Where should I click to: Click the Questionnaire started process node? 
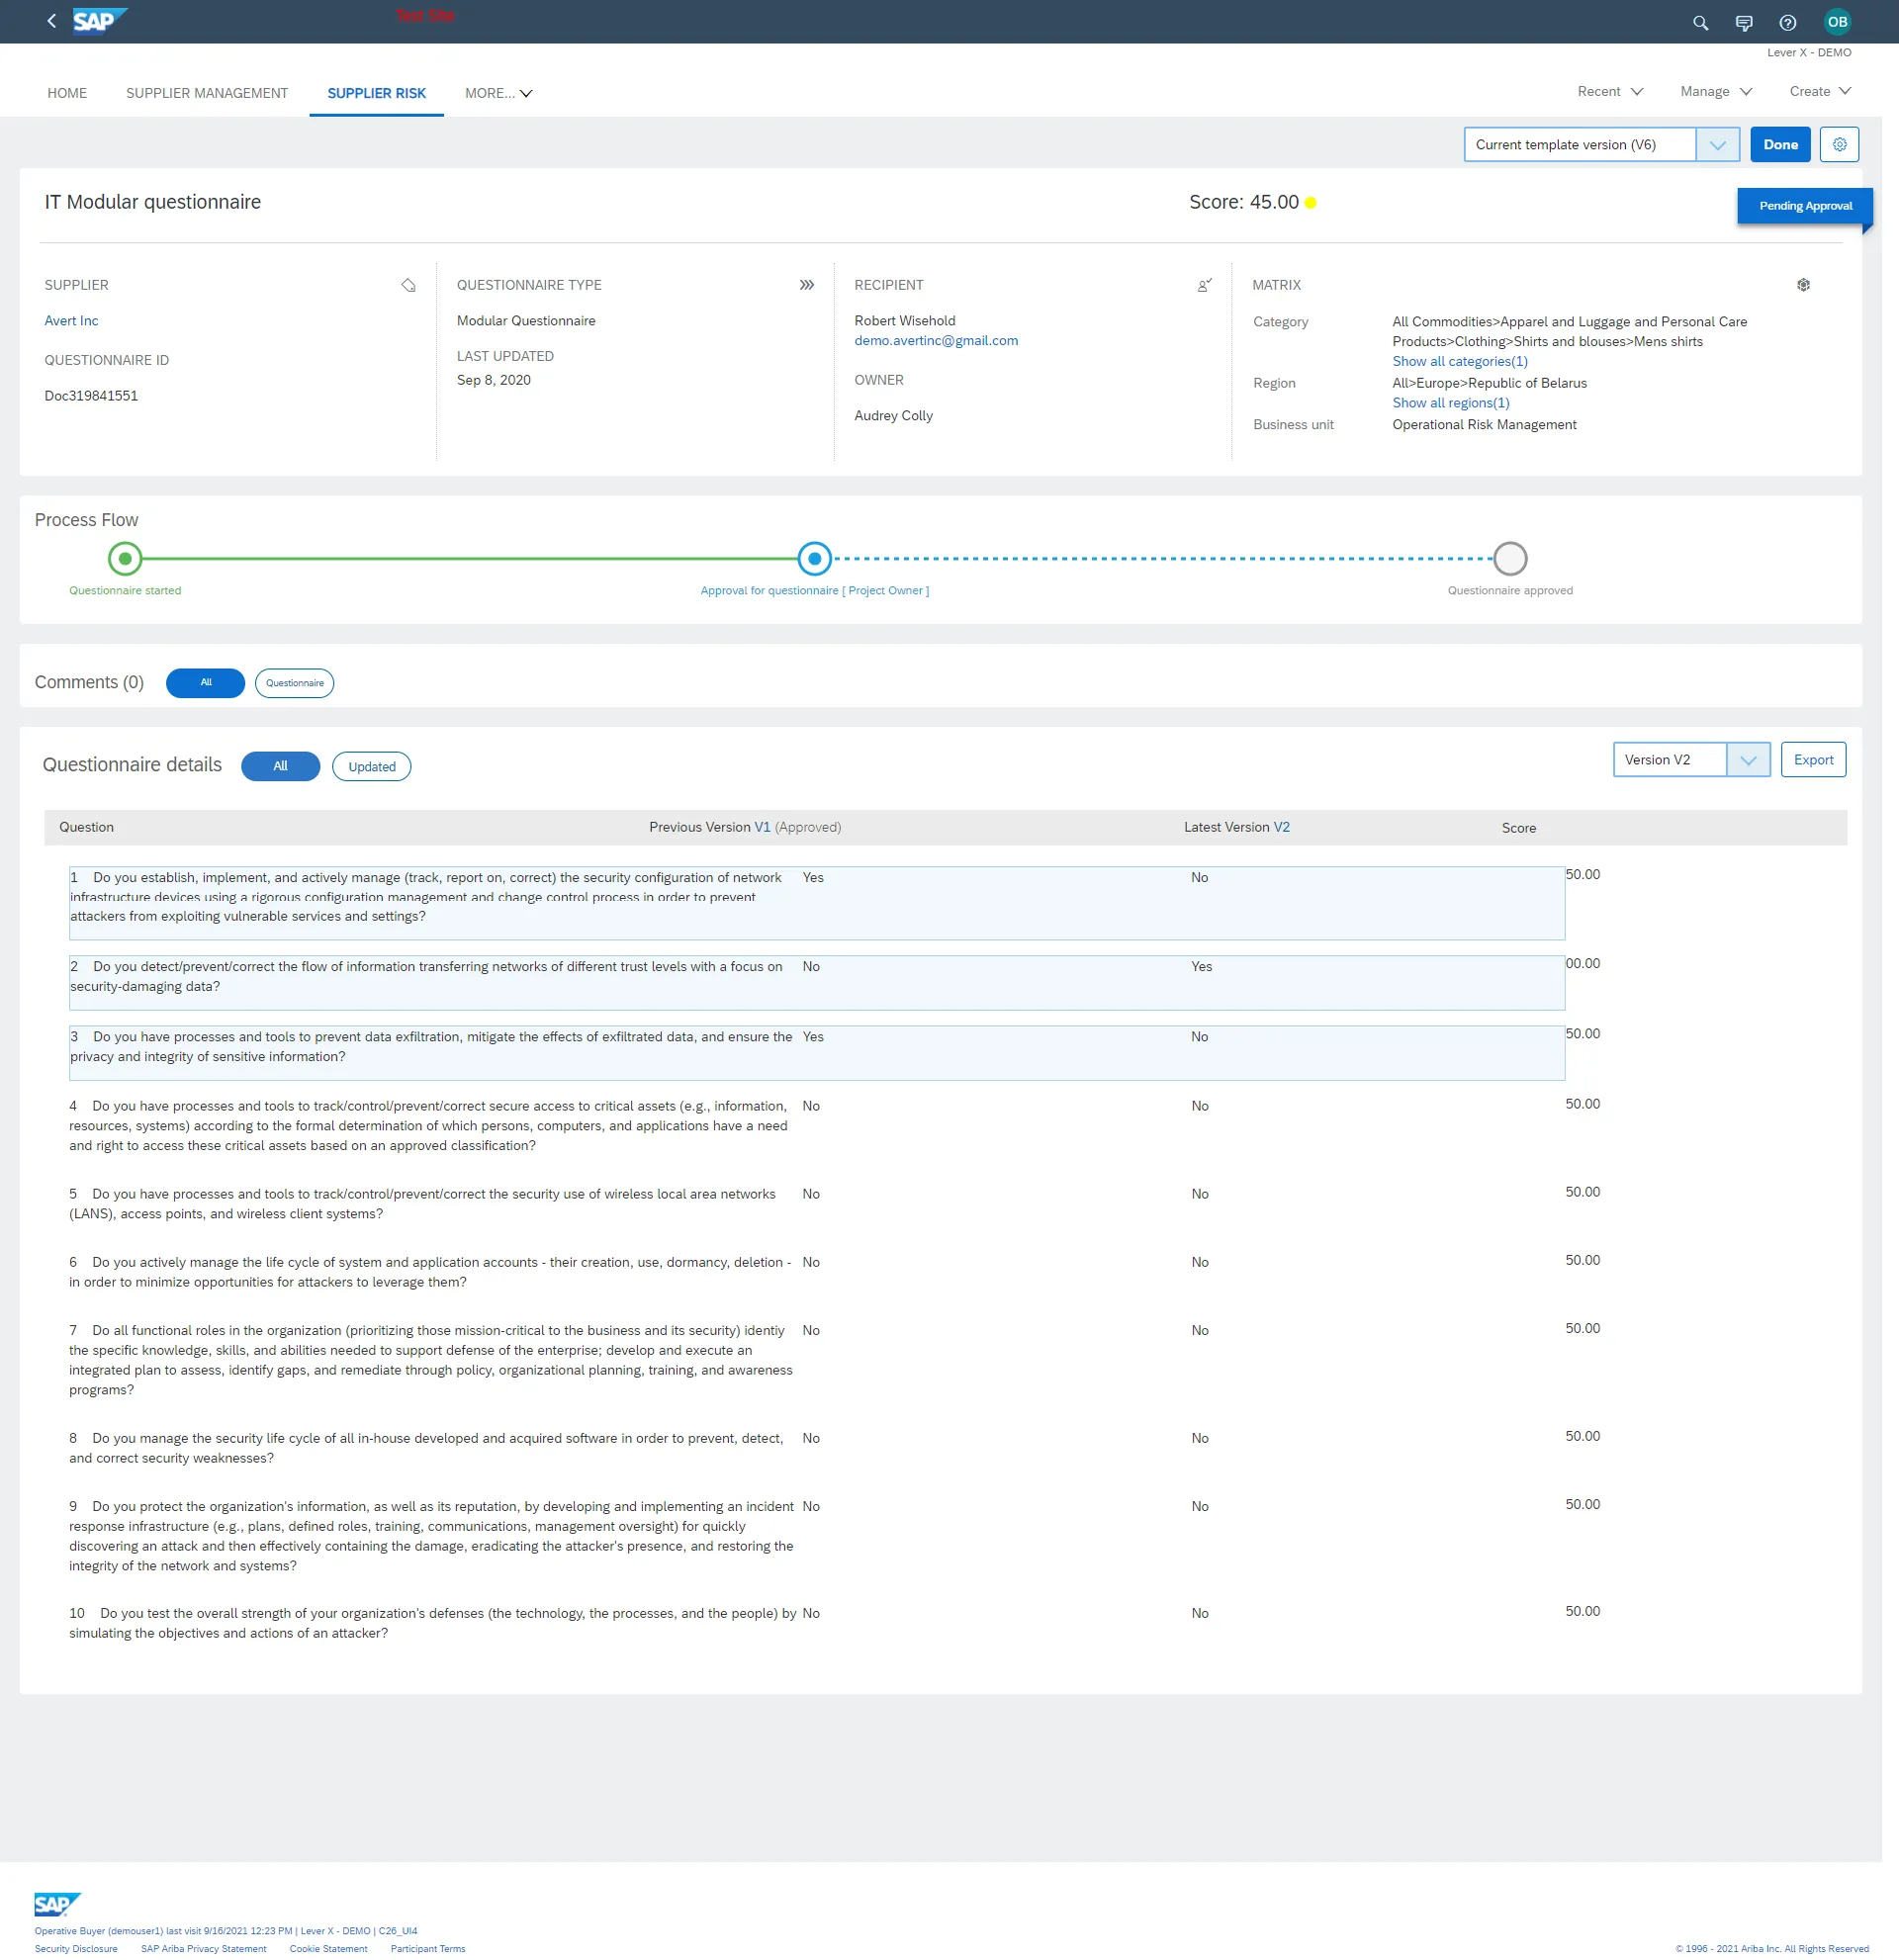(x=125, y=559)
